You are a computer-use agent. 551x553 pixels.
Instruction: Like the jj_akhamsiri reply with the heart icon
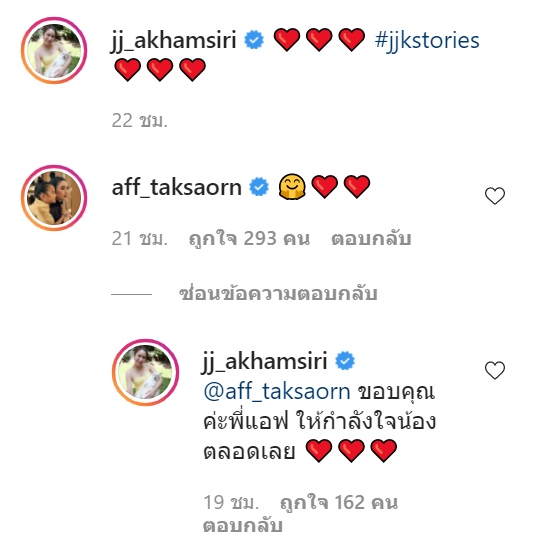[495, 370]
